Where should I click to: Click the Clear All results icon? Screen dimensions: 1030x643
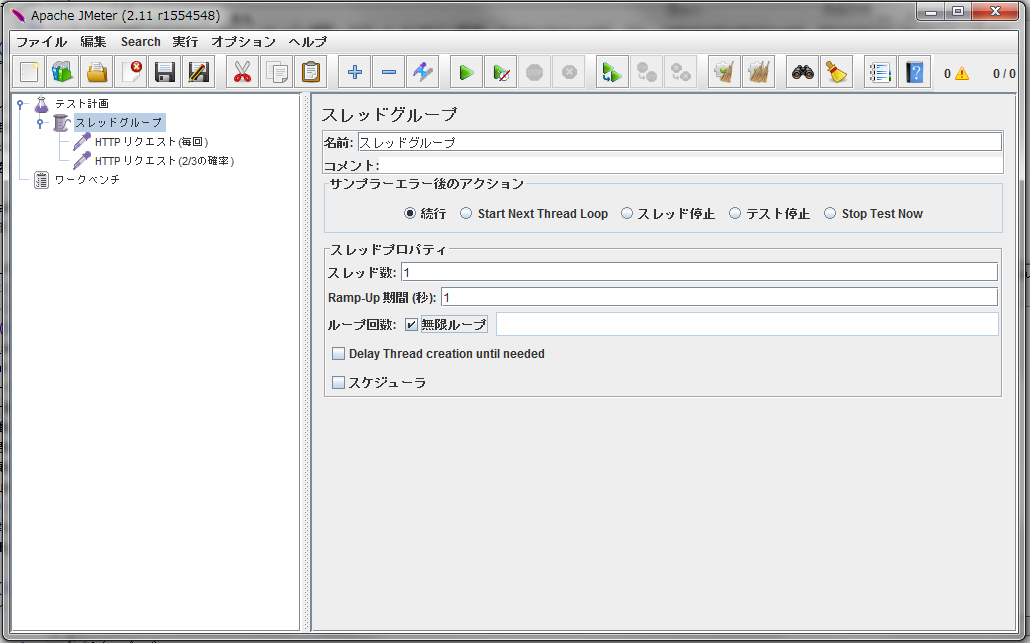tap(759, 72)
